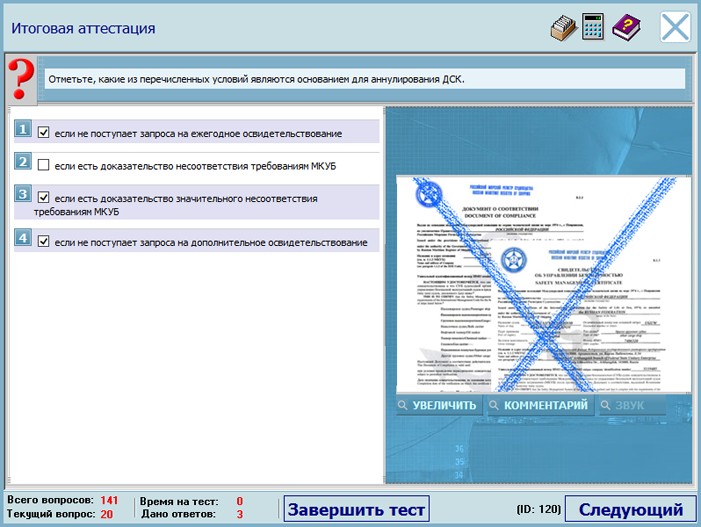This screenshot has height=527, width=701.
Task: Click the Итоговая аттестация title
Action: point(83,28)
